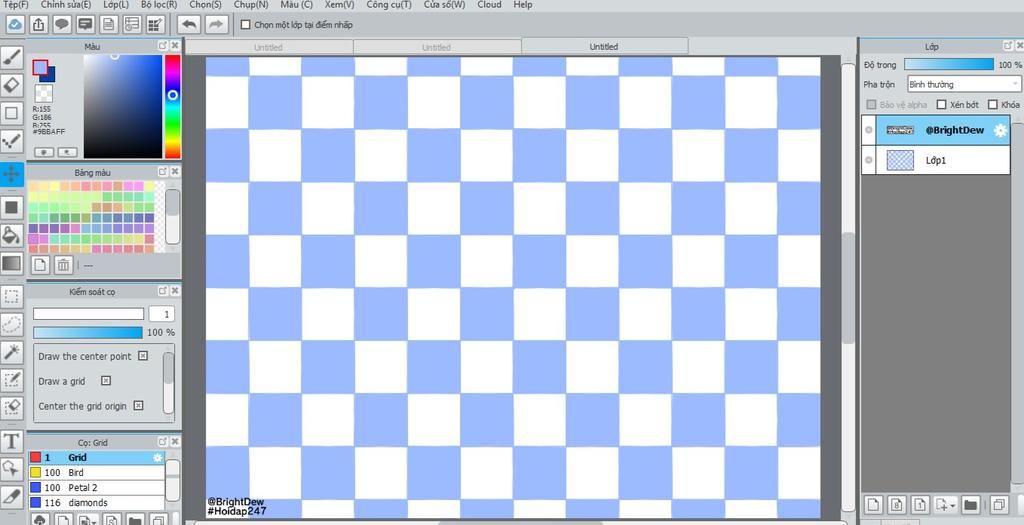Toggle Draw the center point option
The width and height of the screenshot is (1024, 525).
pyautogui.click(x=143, y=356)
